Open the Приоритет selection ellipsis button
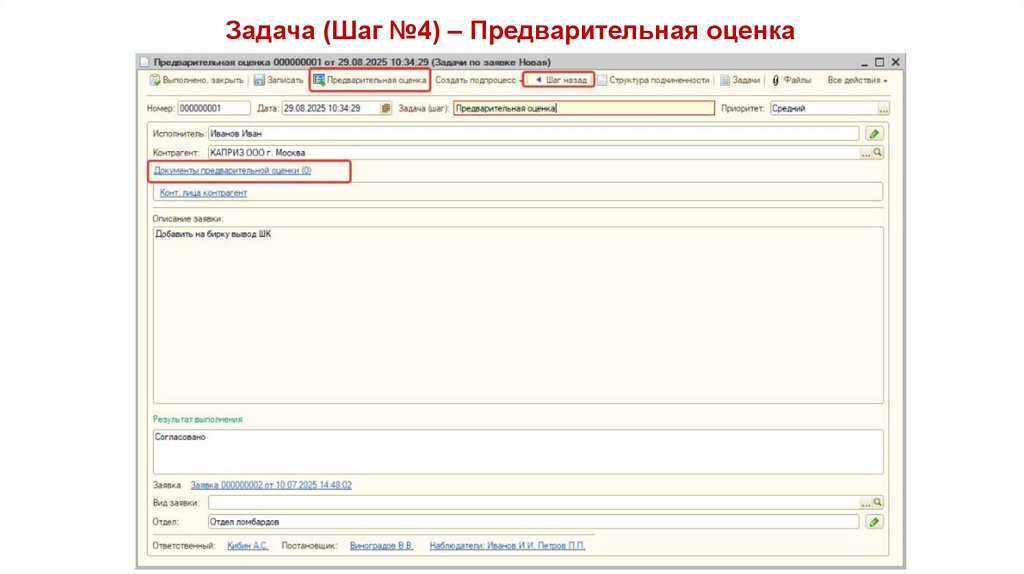 pyautogui.click(x=884, y=108)
